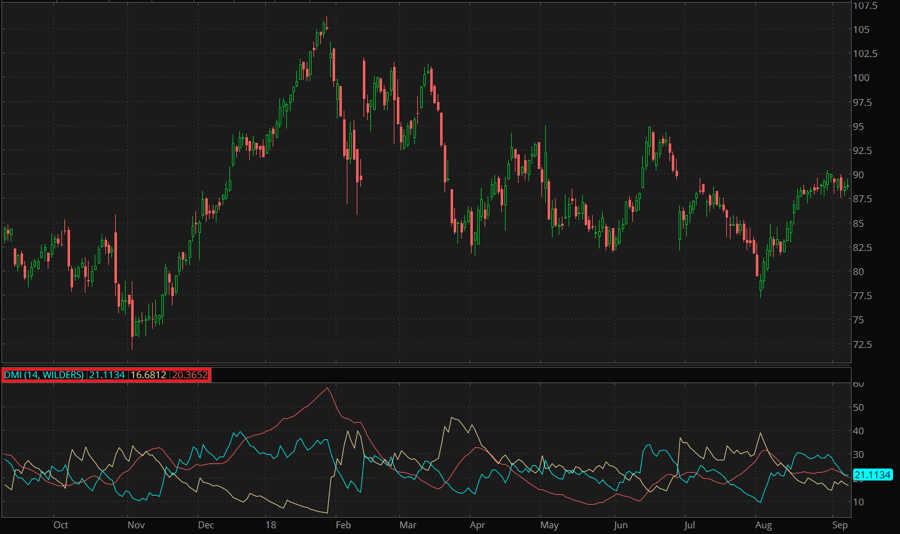Click the Feb label on the time axis
The width and height of the screenshot is (900, 534).
342,524
